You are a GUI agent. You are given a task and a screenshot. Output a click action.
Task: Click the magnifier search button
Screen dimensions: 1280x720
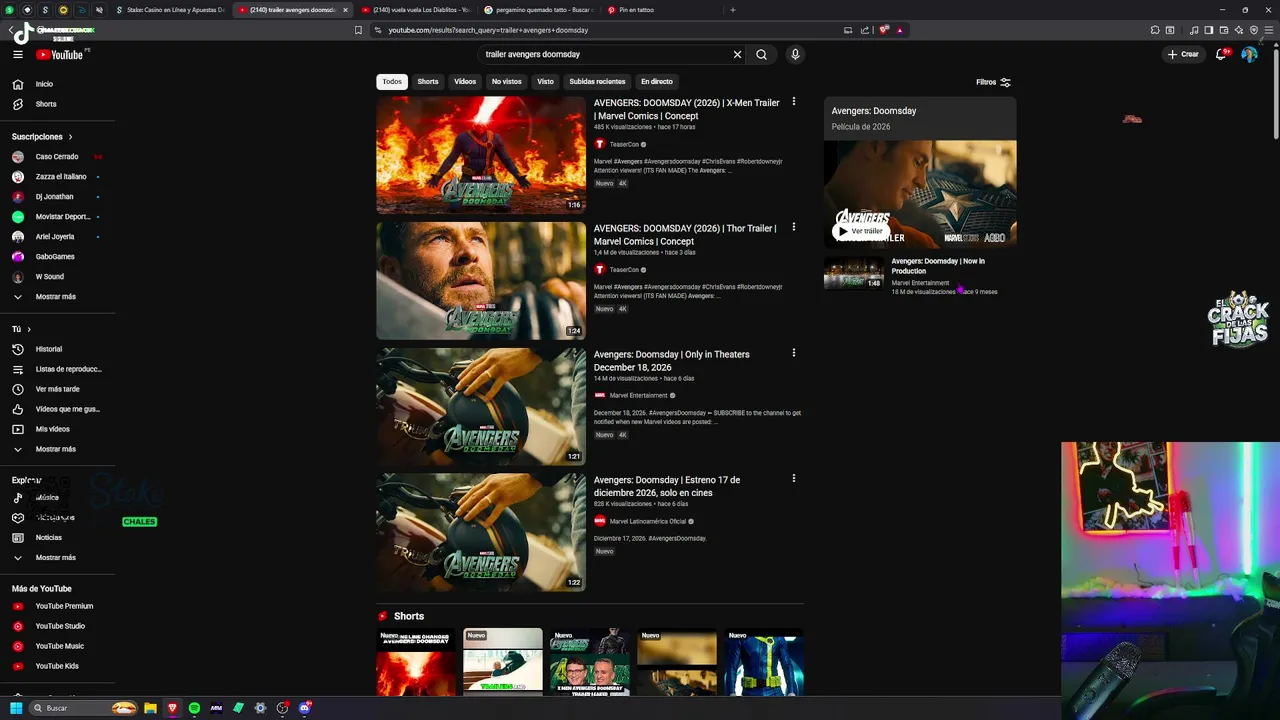[x=761, y=54]
